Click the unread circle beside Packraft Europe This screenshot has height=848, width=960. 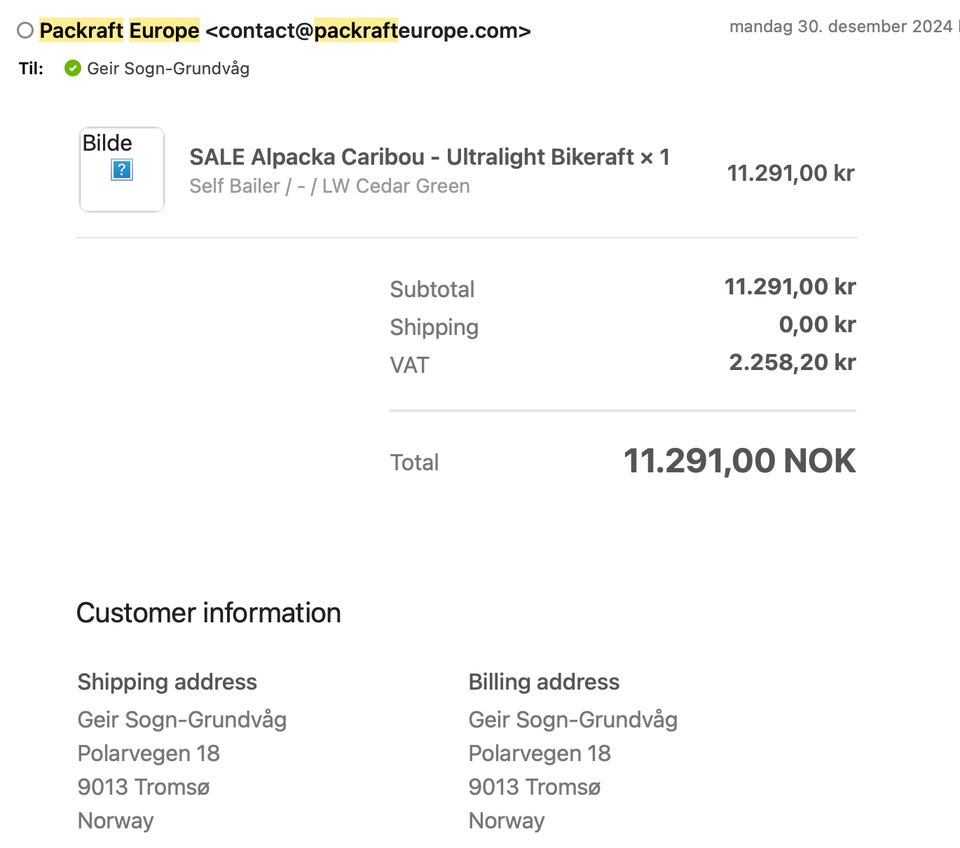[x=25, y=31]
